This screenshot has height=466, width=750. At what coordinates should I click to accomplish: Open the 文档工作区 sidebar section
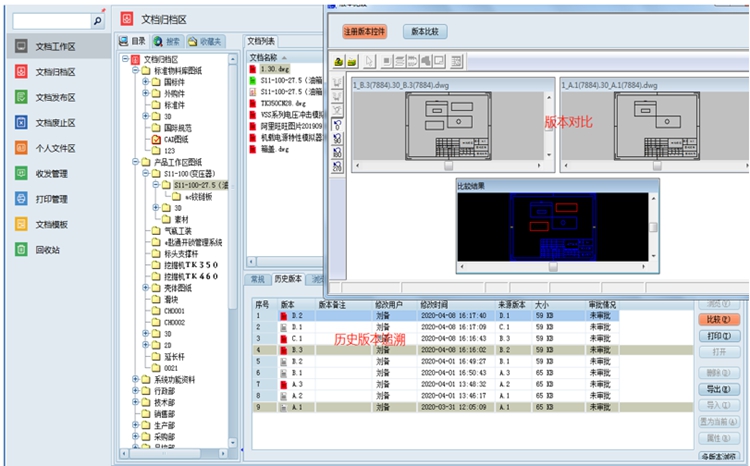(55, 47)
